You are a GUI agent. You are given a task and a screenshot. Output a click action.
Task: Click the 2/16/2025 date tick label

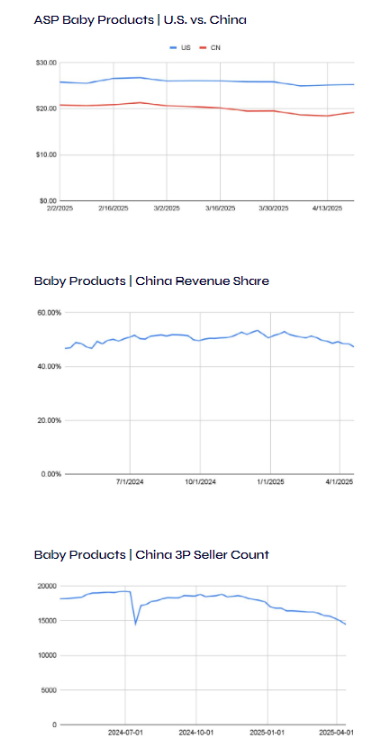(x=114, y=208)
